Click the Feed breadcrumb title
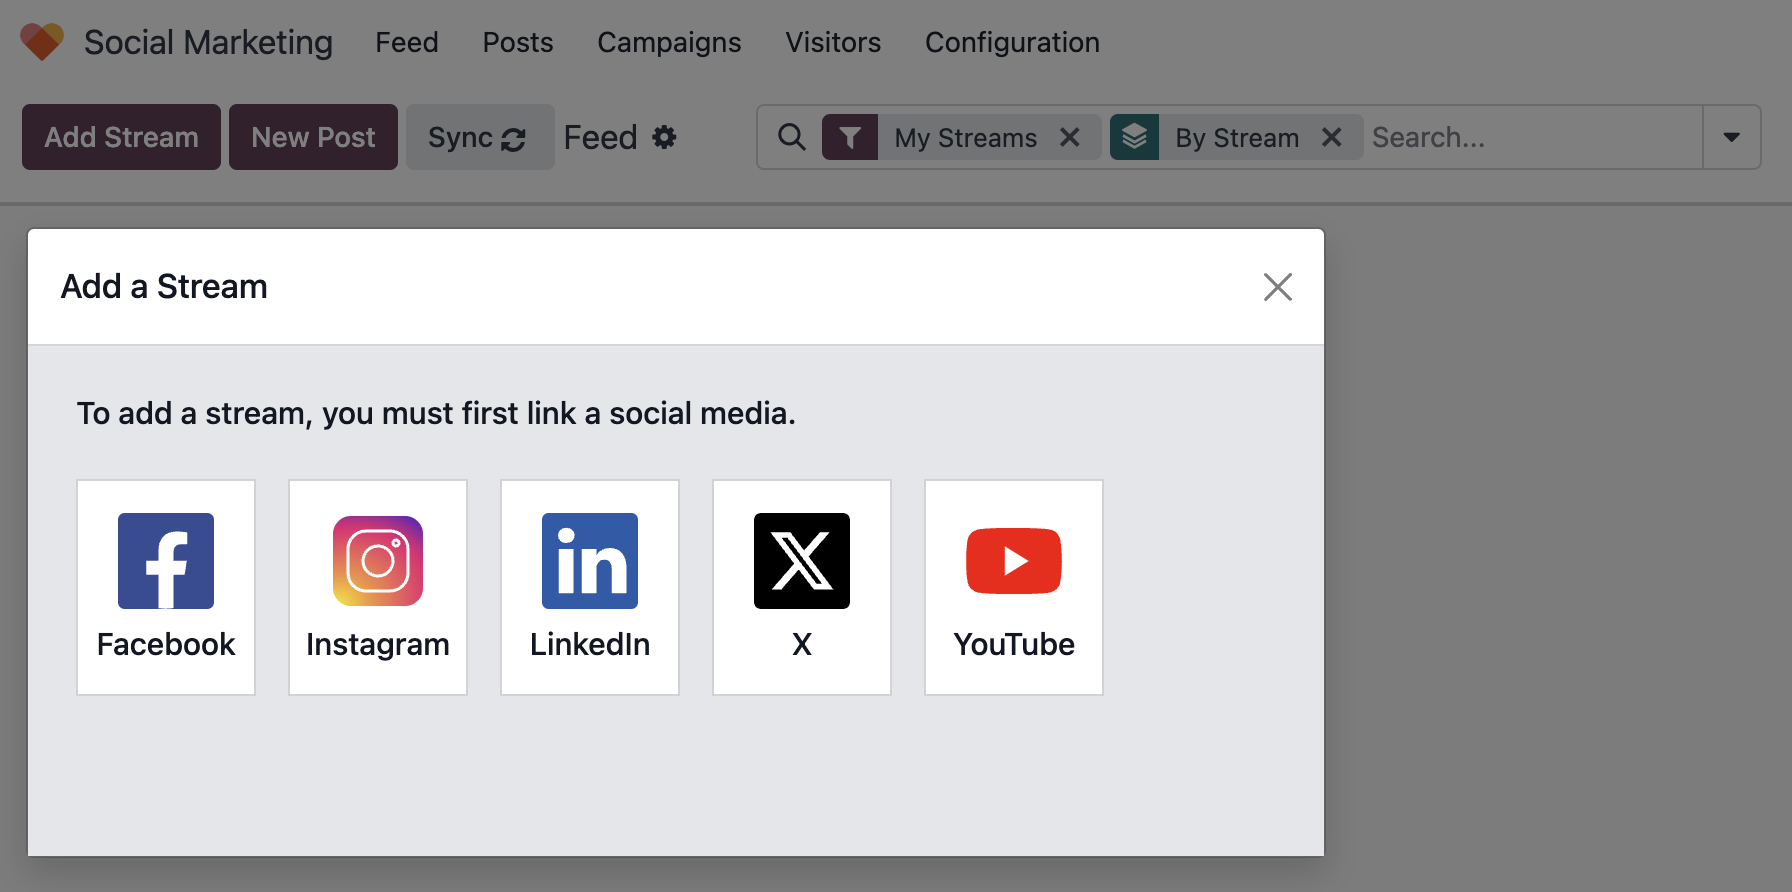This screenshot has height=892, width=1792. click(600, 137)
